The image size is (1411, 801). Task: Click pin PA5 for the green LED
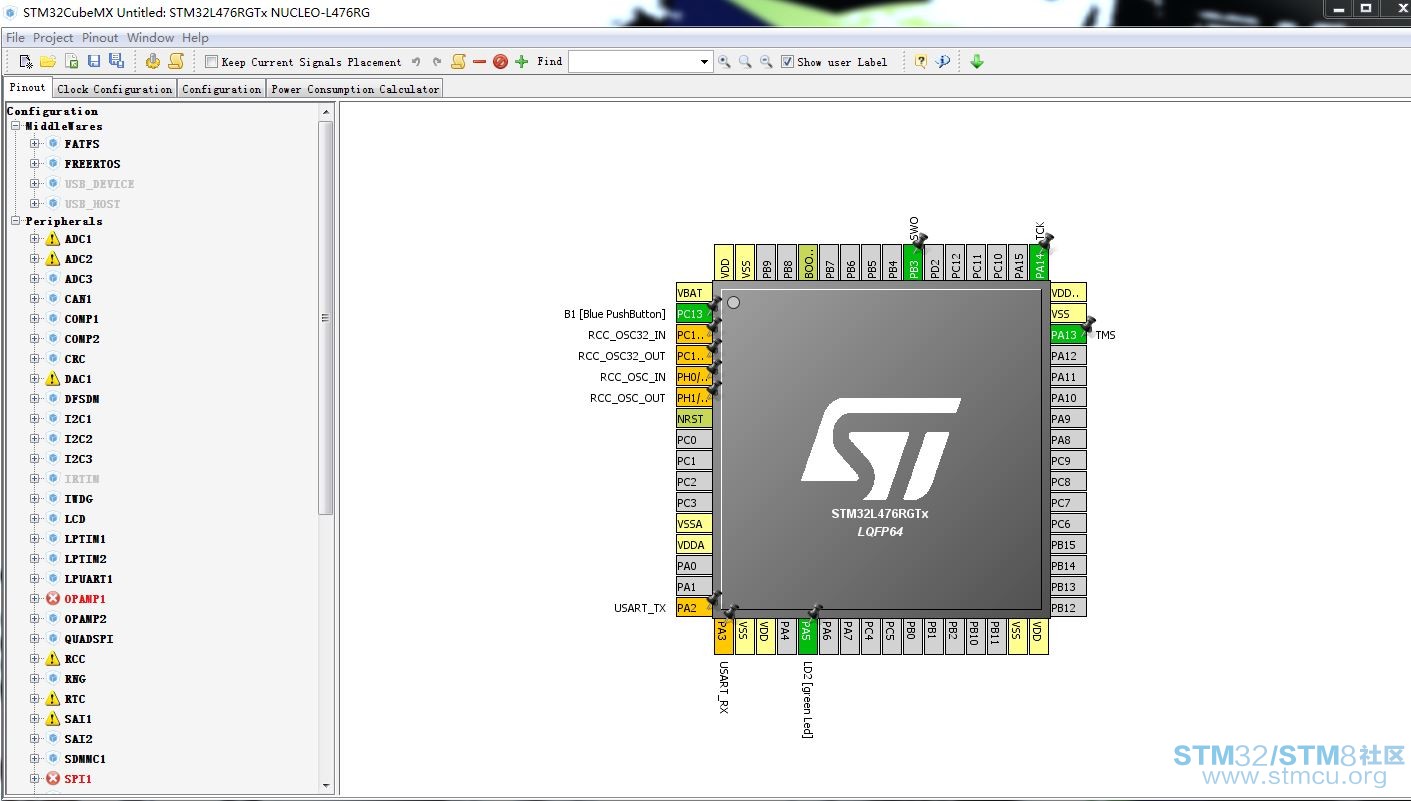[x=807, y=636]
